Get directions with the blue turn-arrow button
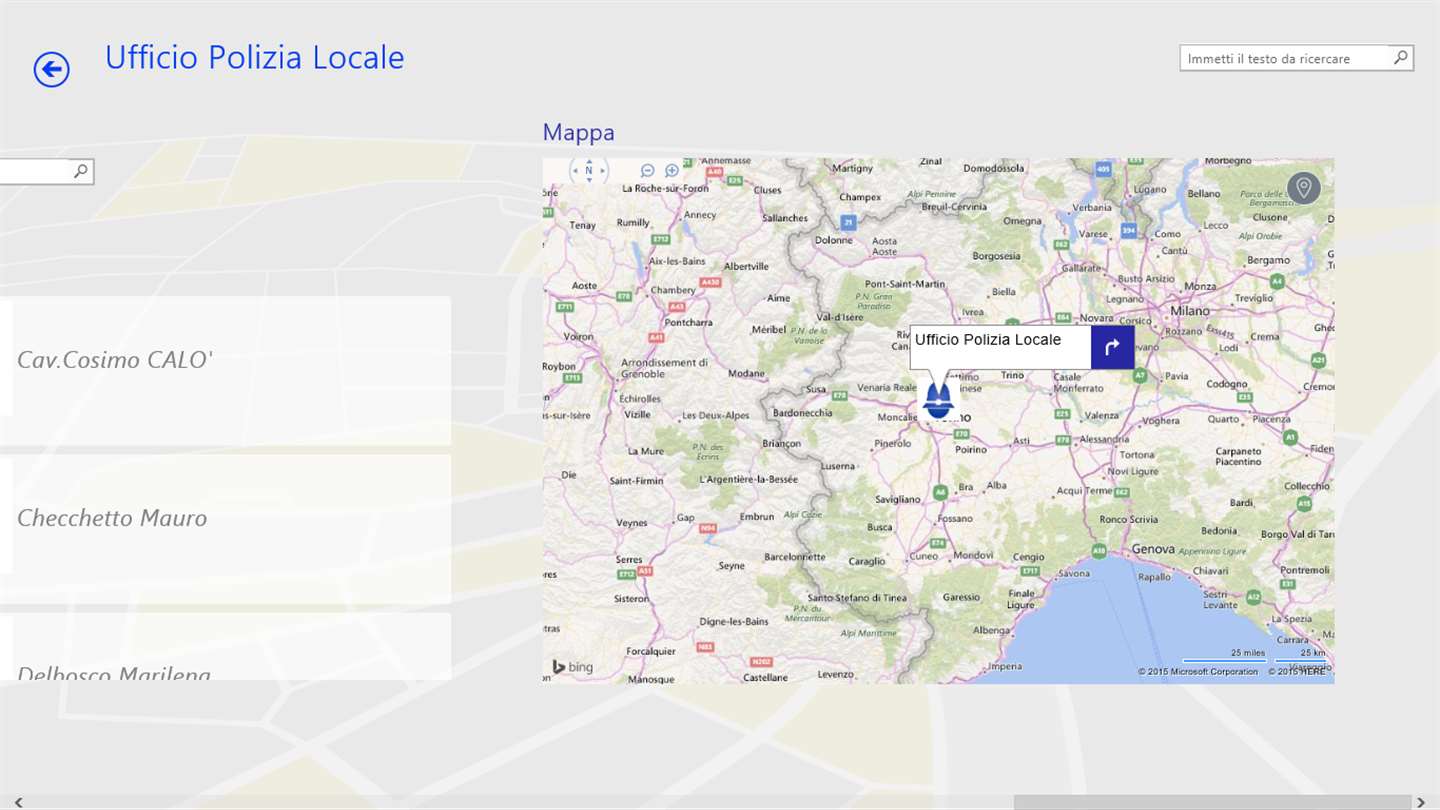The width and height of the screenshot is (1440, 810). [x=1112, y=347]
